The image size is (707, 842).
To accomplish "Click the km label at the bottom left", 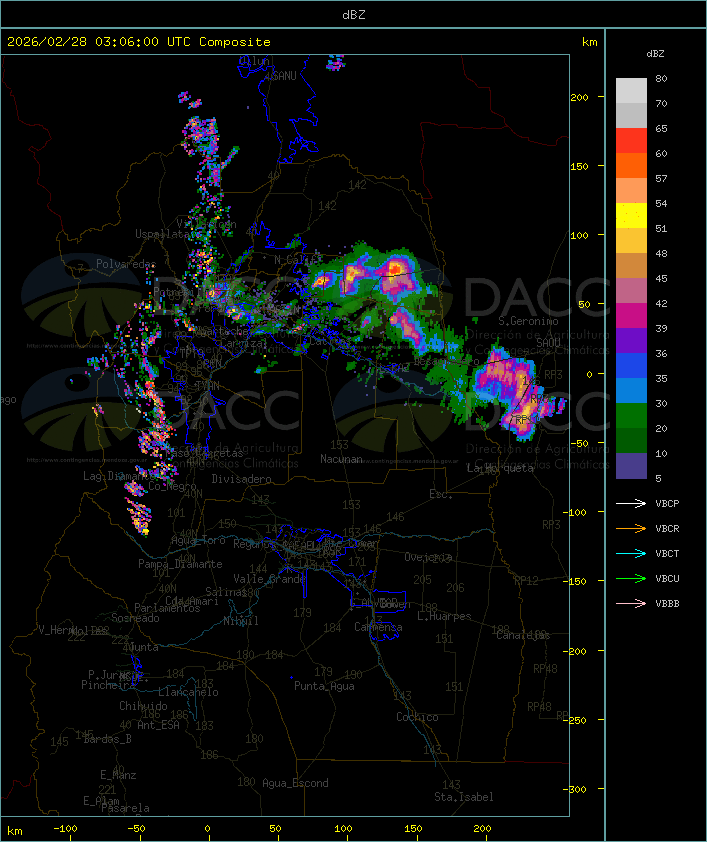I will (x=14, y=831).
